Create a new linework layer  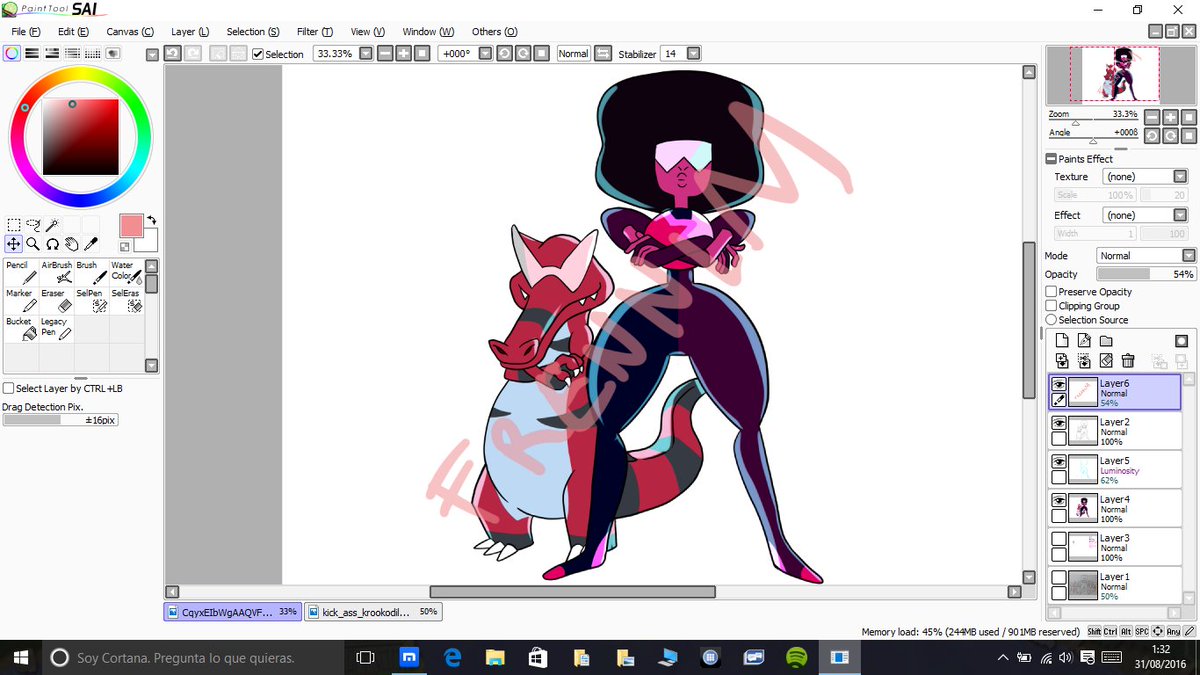tap(1084, 341)
